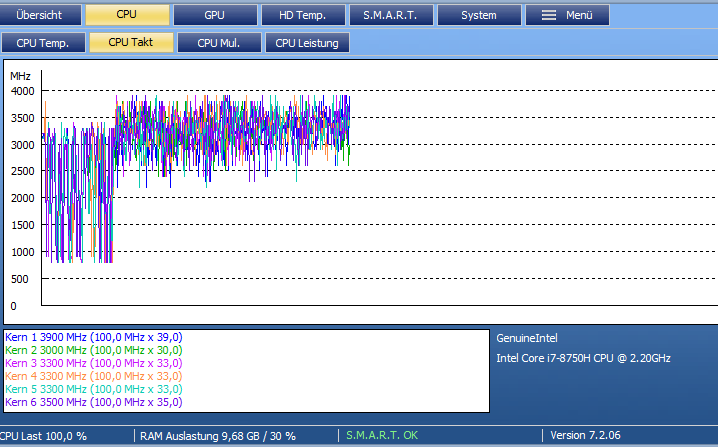Select Kern 1 3900 MHz row
Viewport: 718px width, 447px height.
tap(94, 338)
